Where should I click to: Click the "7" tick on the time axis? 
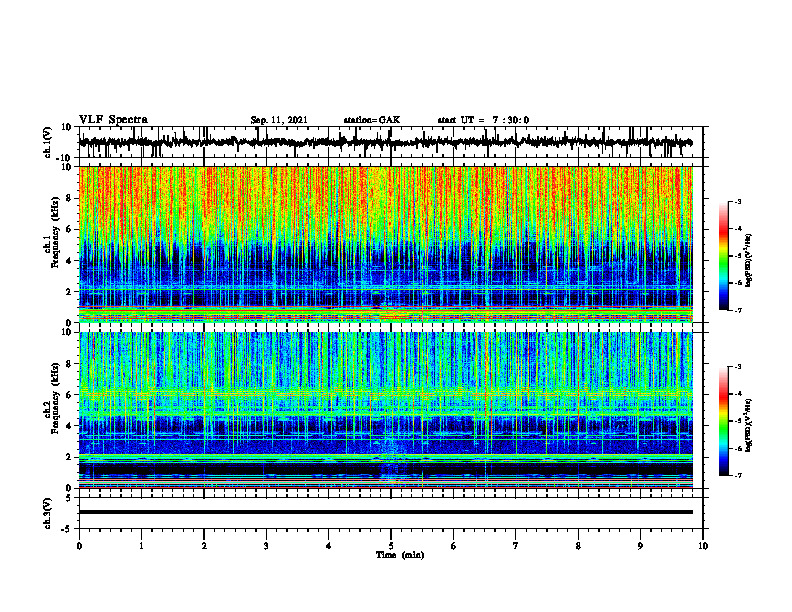516,546
